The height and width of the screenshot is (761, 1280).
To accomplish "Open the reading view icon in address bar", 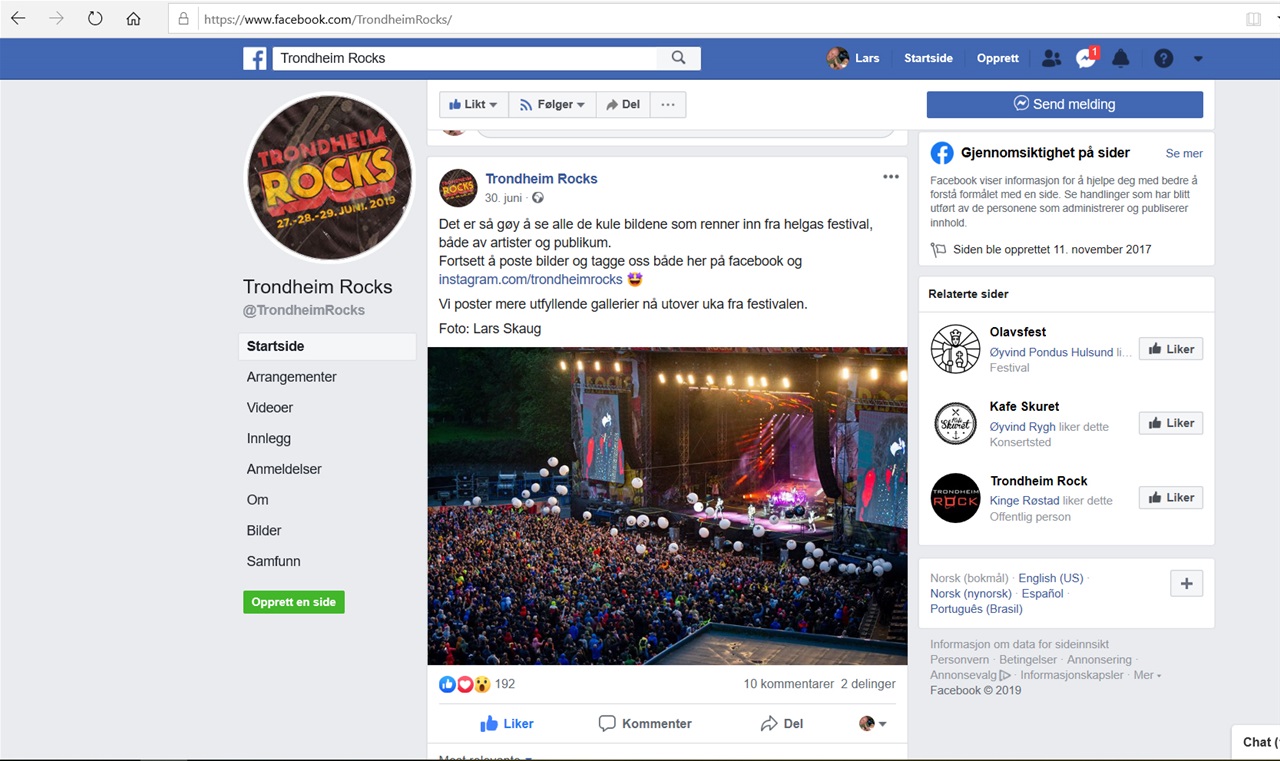I will (x=1253, y=19).
